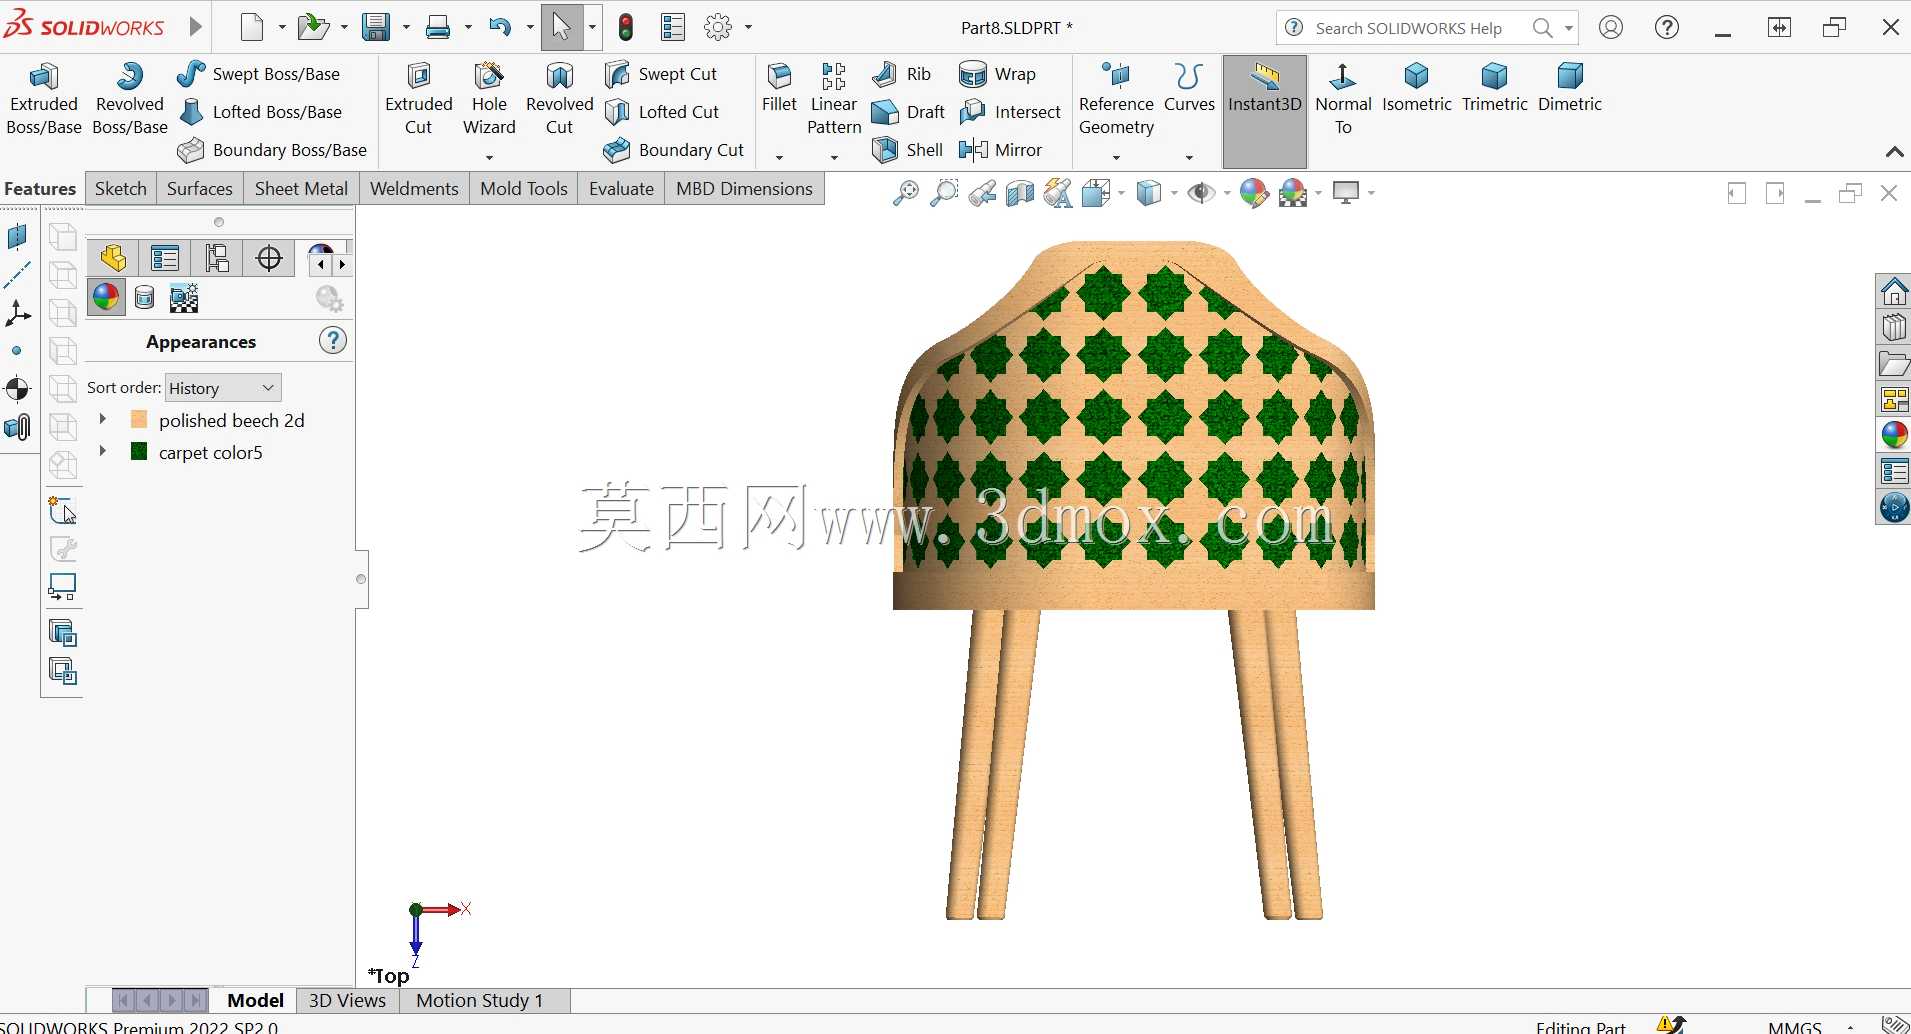Select the Mirror tool
Image resolution: width=1911 pixels, height=1034 pixels.
[1001, 150]
